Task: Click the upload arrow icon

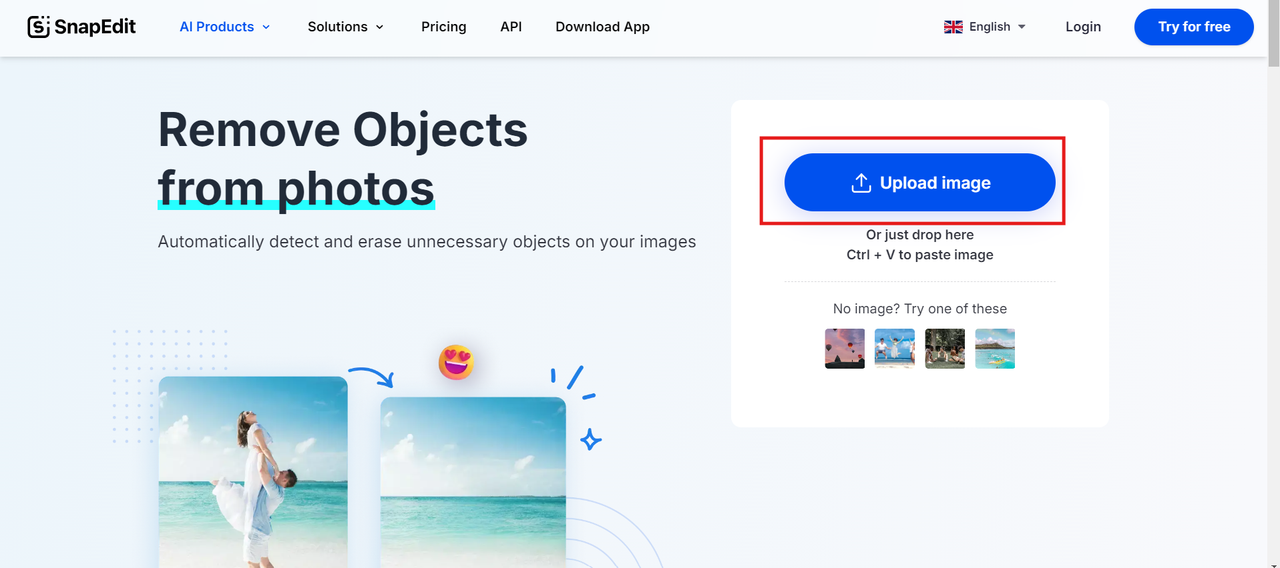Action: [861, 183]
